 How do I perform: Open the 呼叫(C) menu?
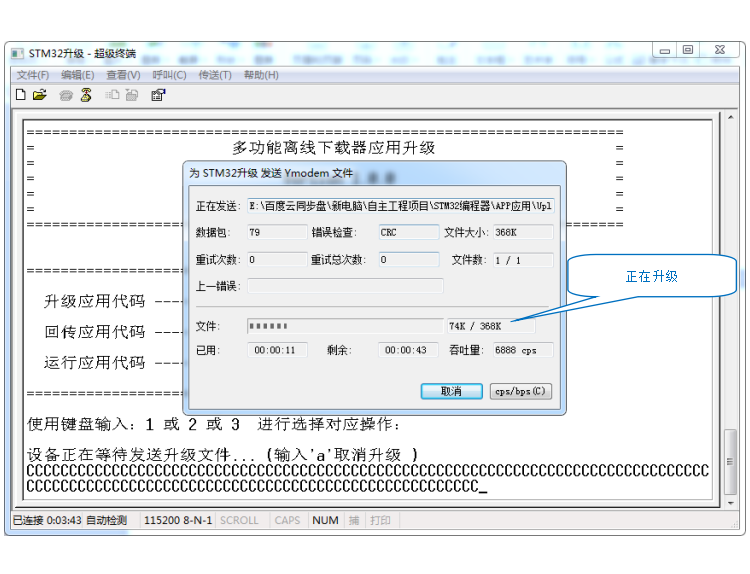[169, 75]
